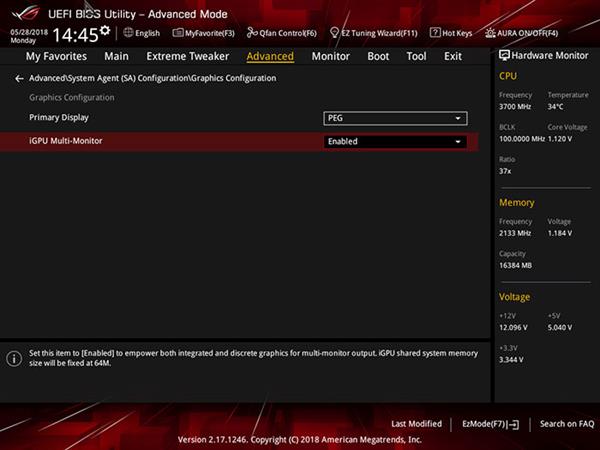The height and width of the screenshot is (450, 600).
Task: Click the 14:45 clock display
Action: pos(75,35)
